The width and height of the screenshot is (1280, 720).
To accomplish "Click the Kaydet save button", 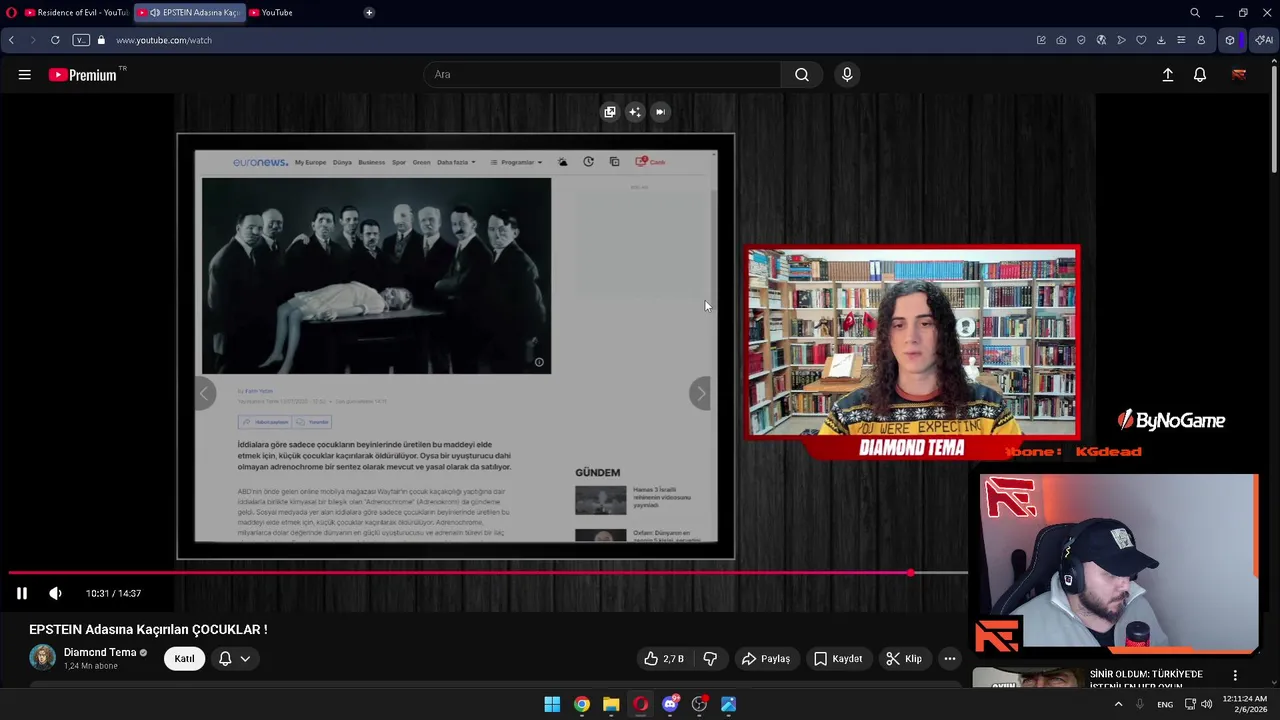I will (838, 659).
